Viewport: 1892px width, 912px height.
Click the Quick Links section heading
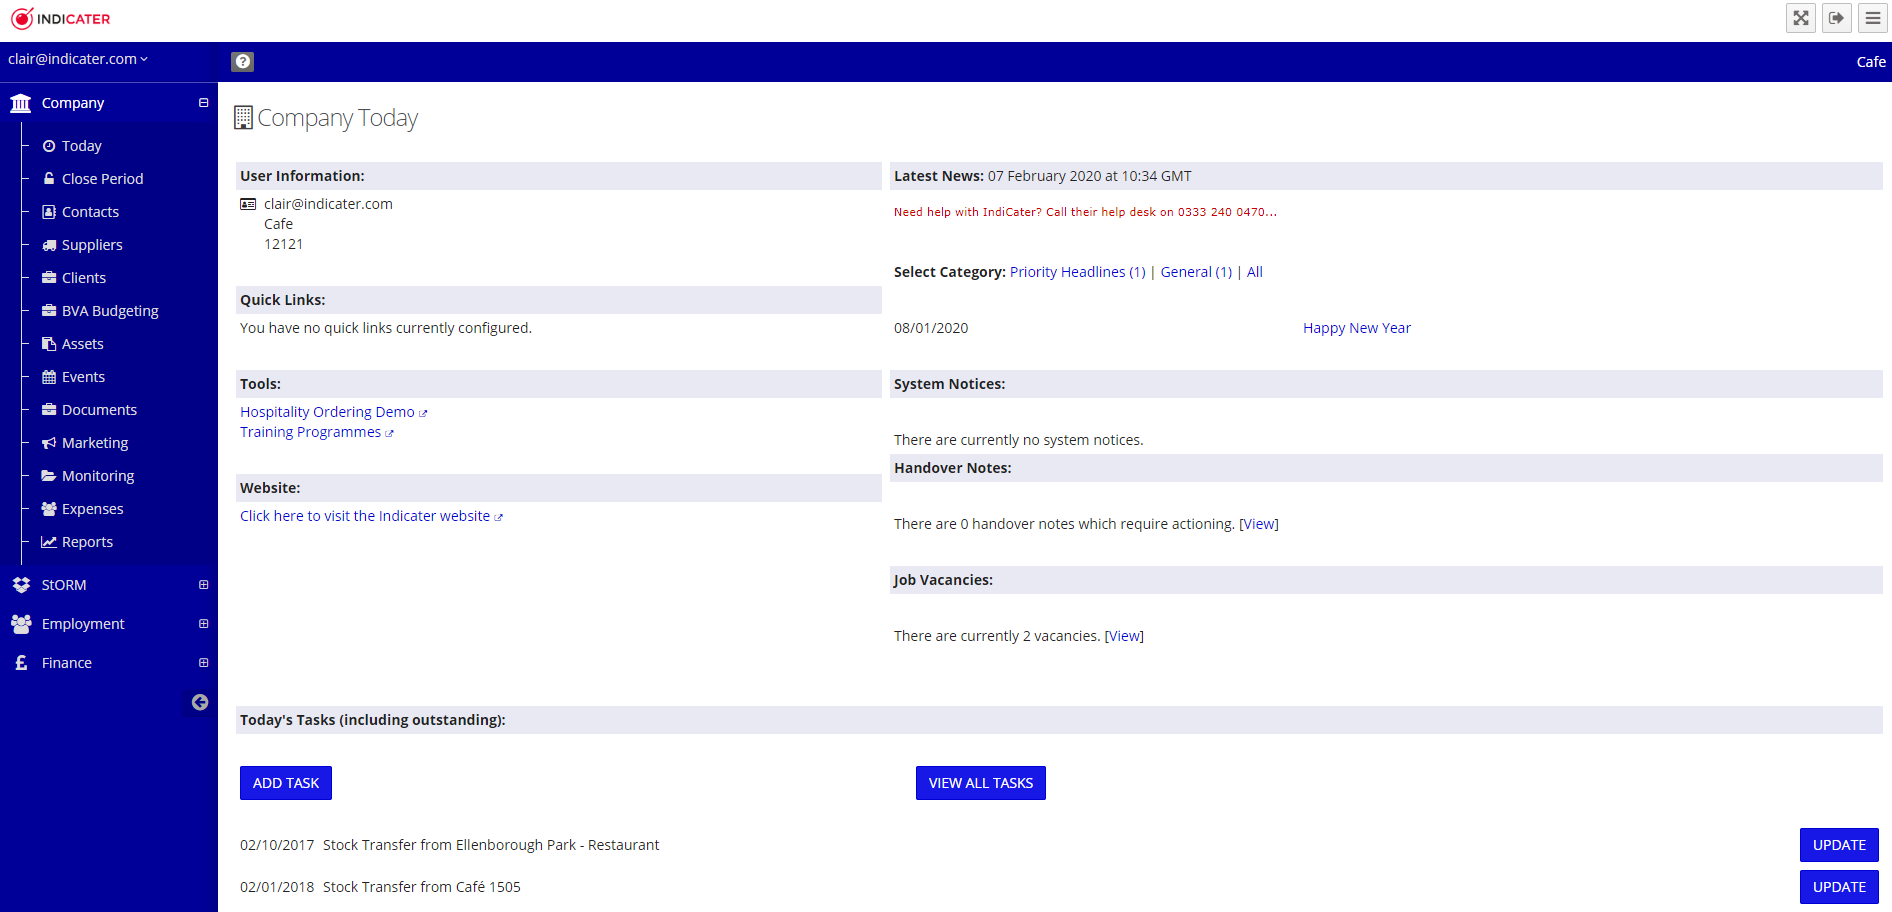283,300
